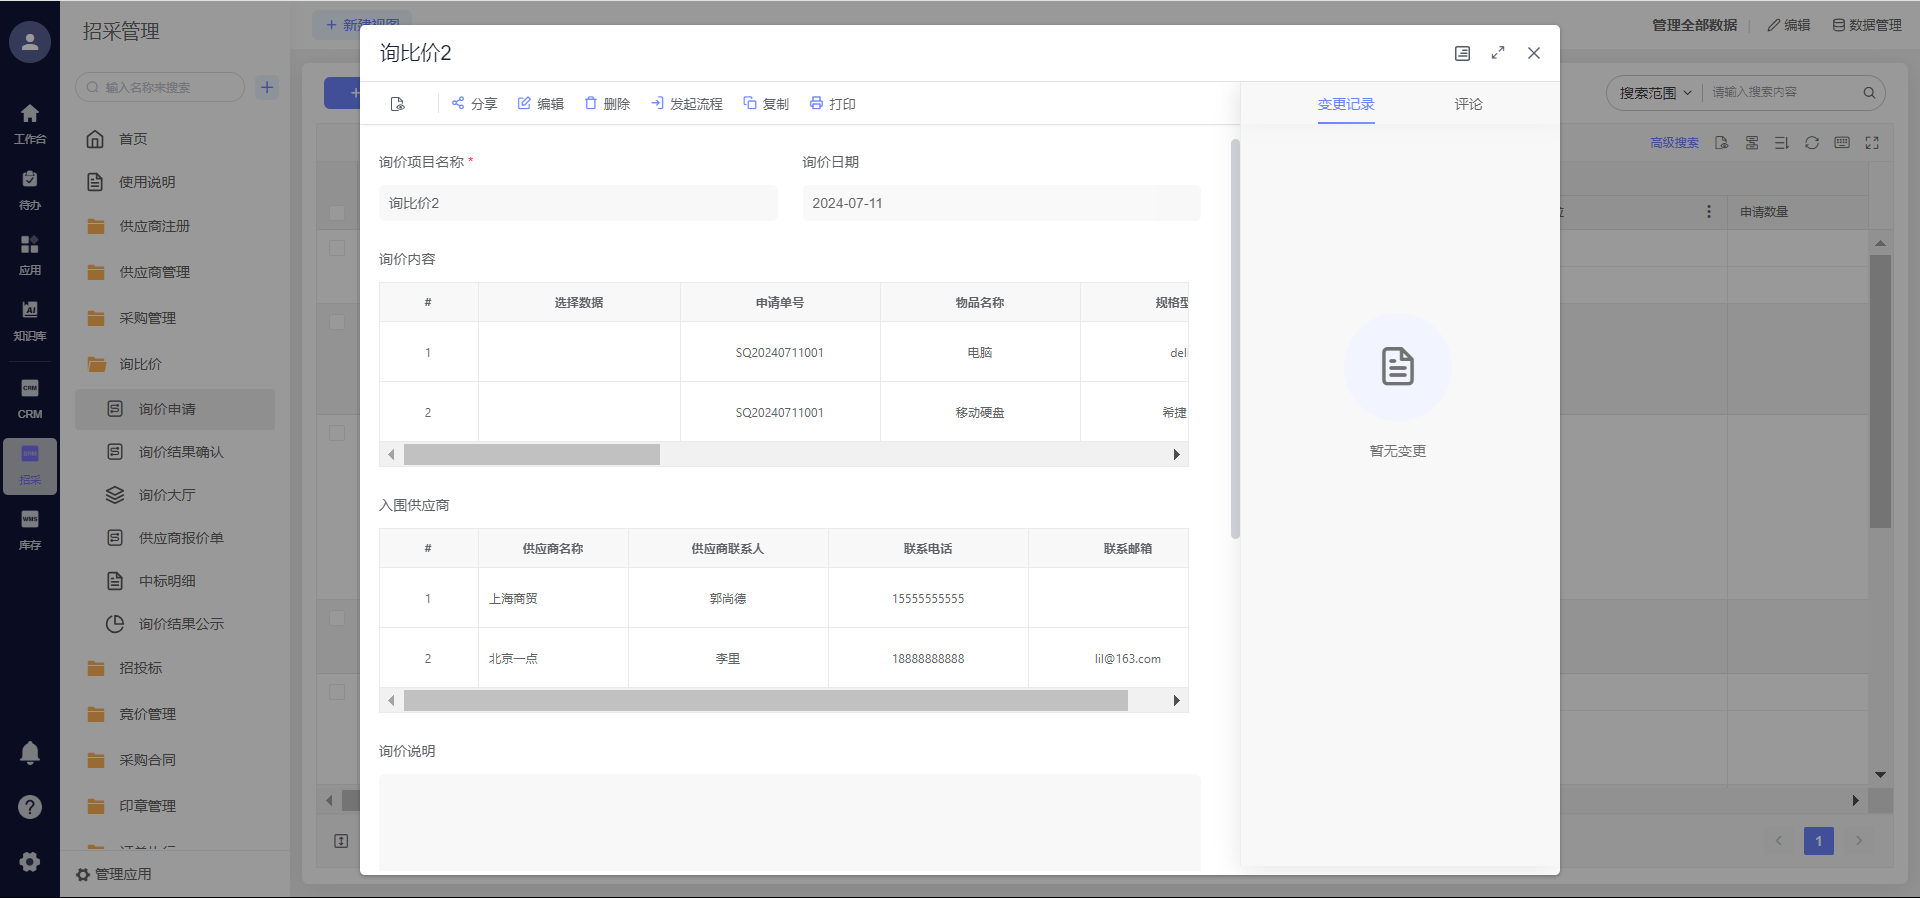Screen dimensions: 1920x898
Task: Open the notifications bell in sidebar
Action: [x=30, y=753]
